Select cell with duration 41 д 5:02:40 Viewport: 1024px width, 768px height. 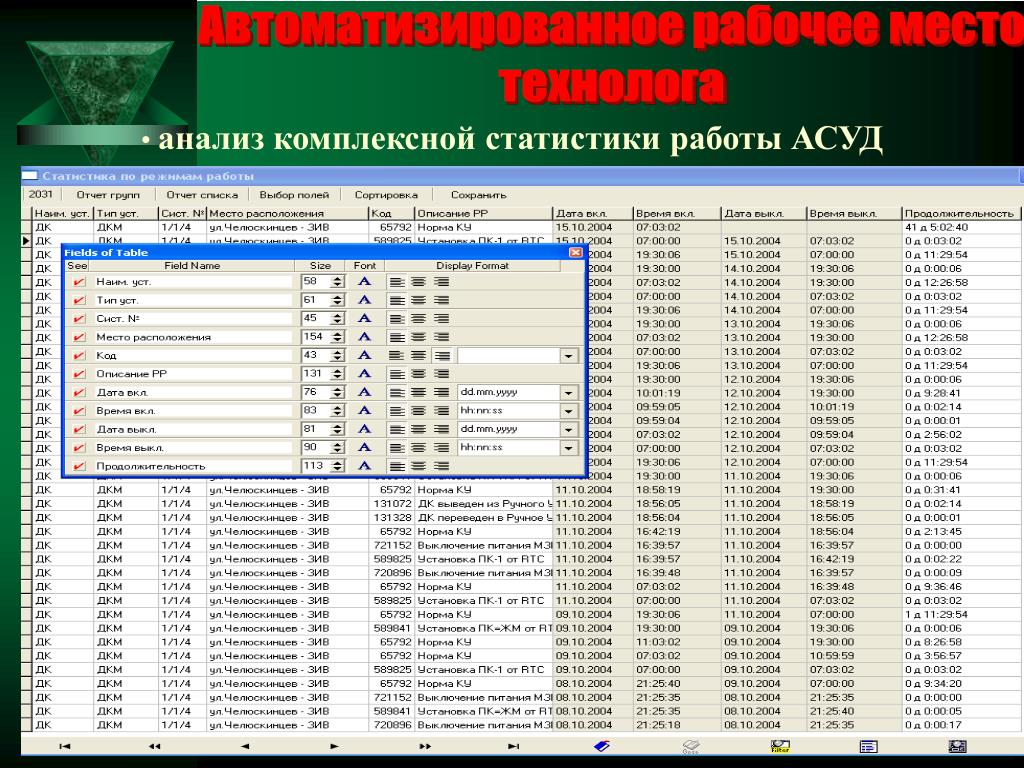960,227
